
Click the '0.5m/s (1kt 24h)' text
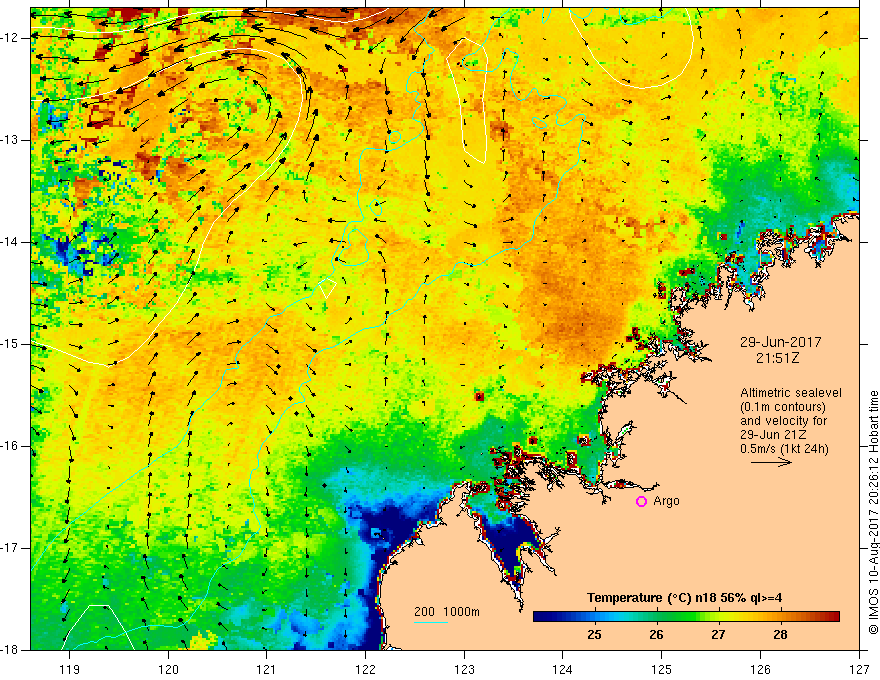[784, 449]
